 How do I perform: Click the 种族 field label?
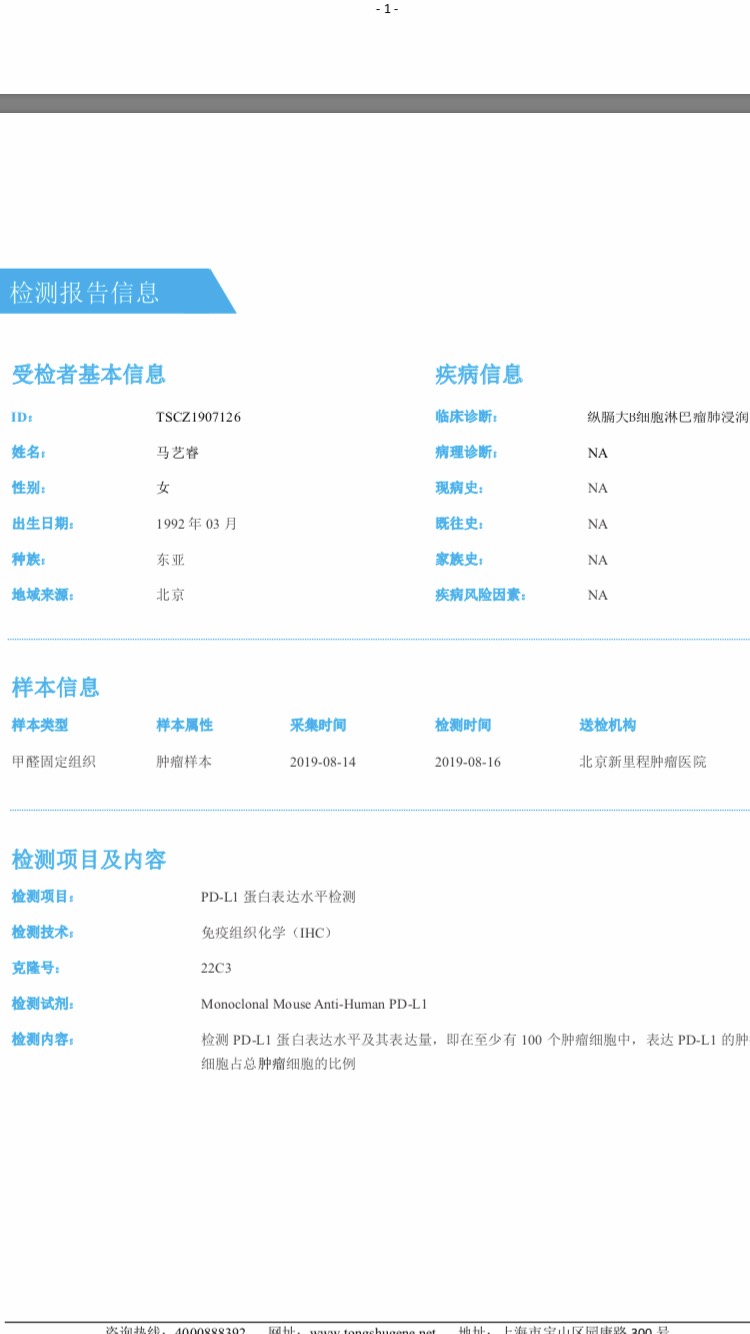[29, 560]
